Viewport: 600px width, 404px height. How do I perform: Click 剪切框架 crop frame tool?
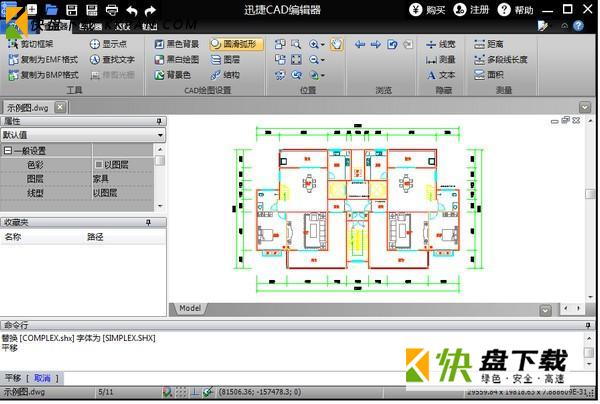31,44
